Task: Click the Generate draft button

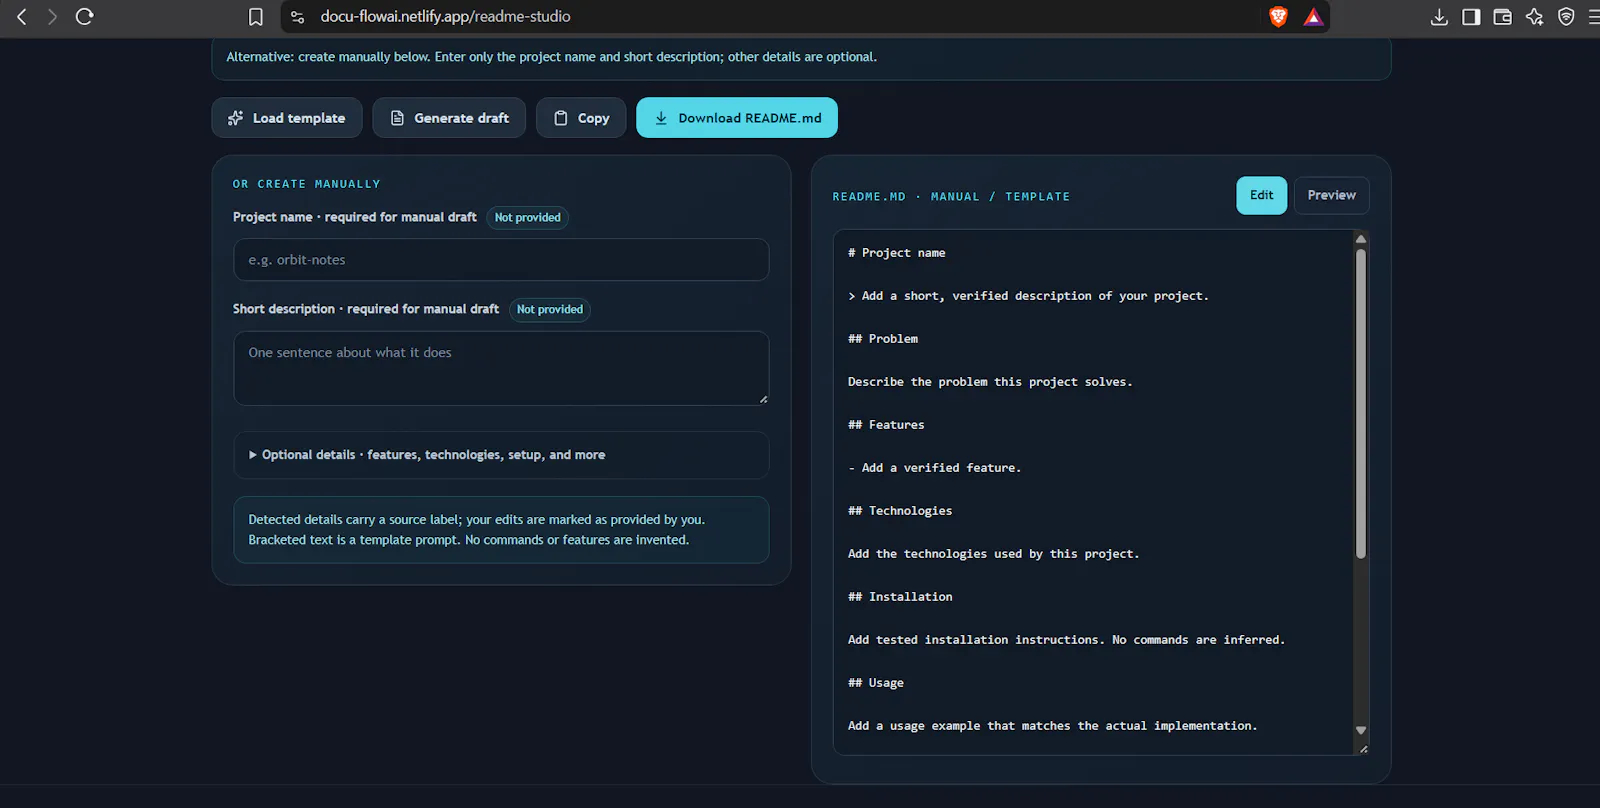Action: click(x=449, y=118)
